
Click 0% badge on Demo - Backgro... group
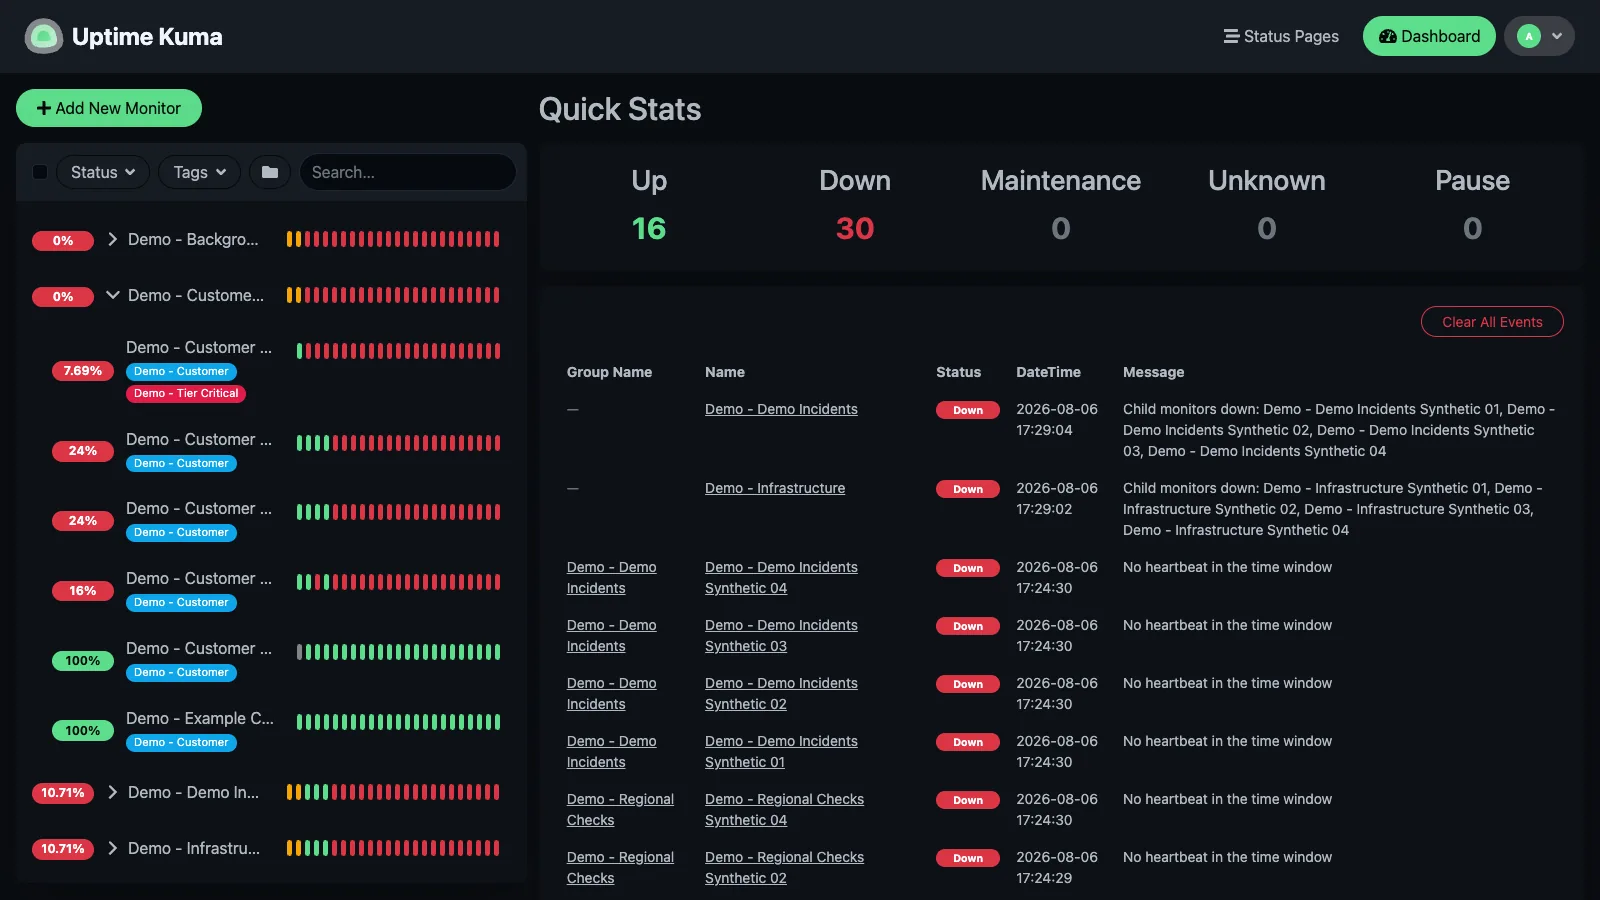click(x=63, y=241)
